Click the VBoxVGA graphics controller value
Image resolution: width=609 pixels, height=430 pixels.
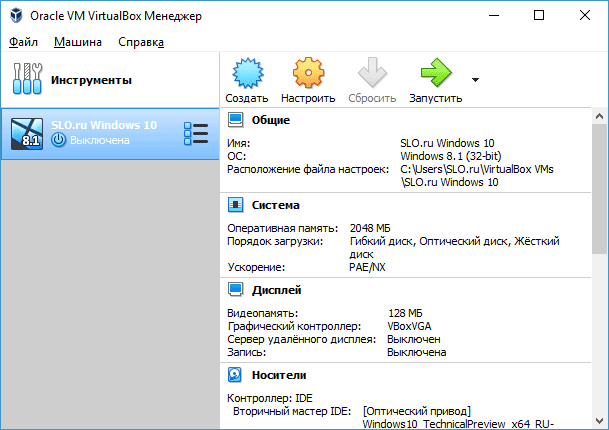409,326
